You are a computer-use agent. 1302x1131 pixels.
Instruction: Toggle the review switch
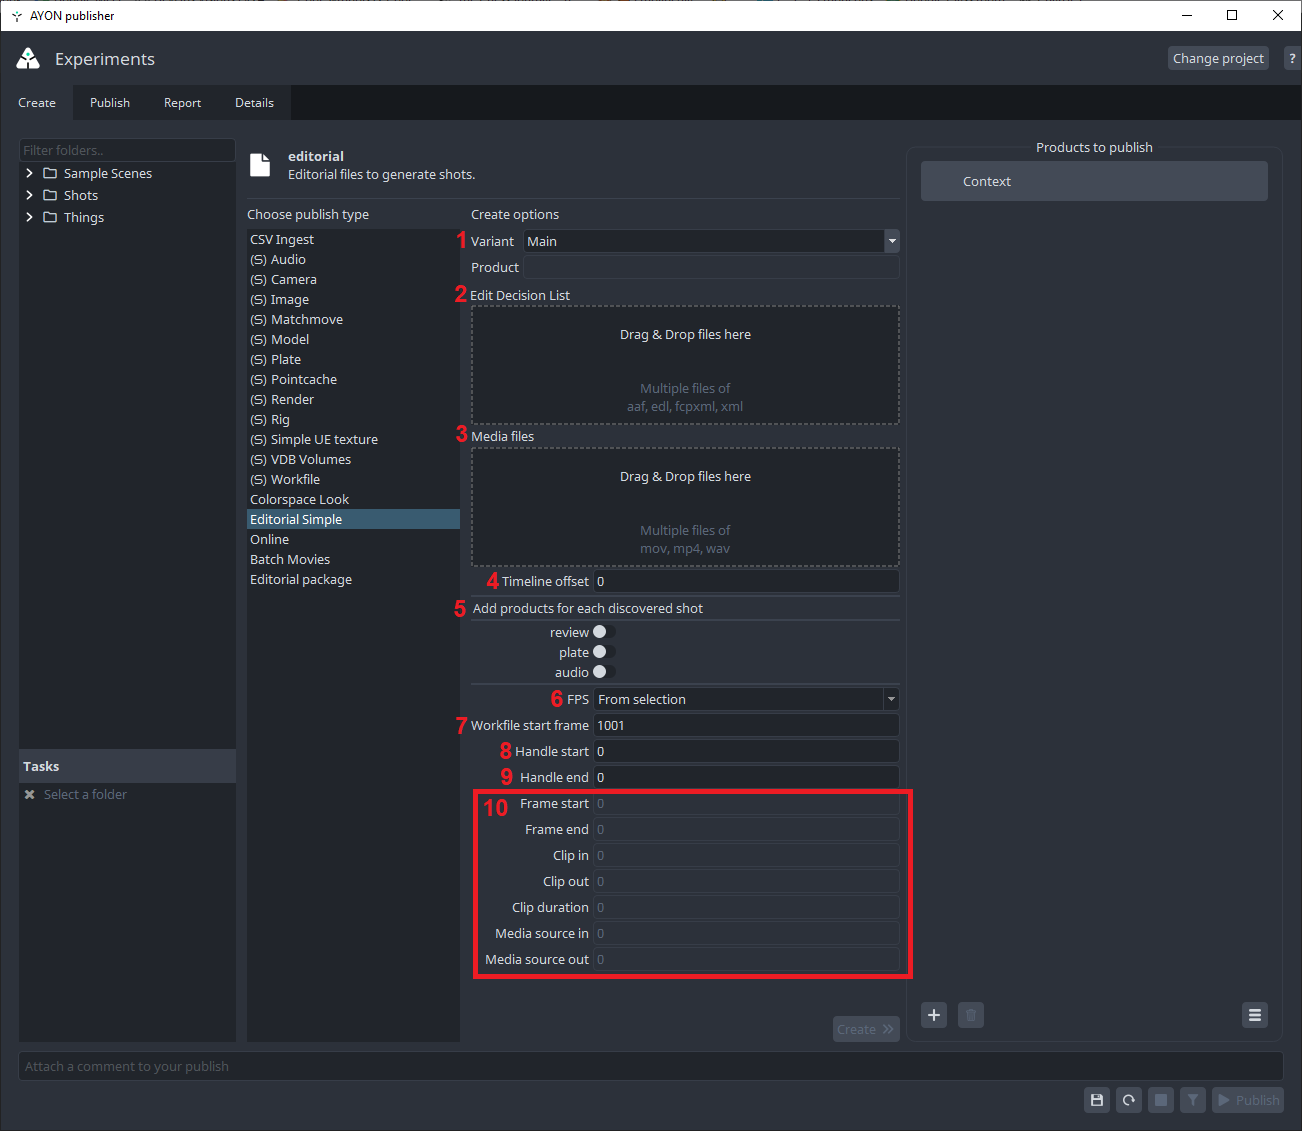tap(601, 632)
